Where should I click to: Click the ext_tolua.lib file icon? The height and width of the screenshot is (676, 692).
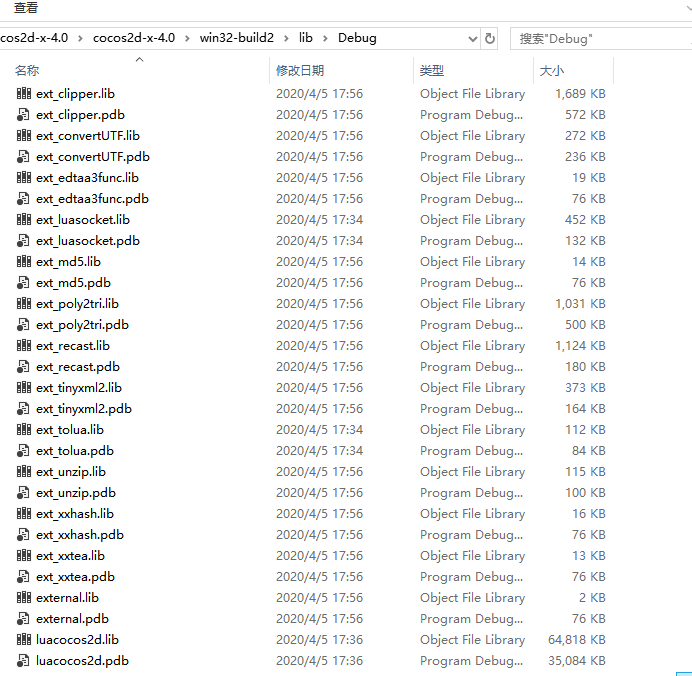(23, 429)
